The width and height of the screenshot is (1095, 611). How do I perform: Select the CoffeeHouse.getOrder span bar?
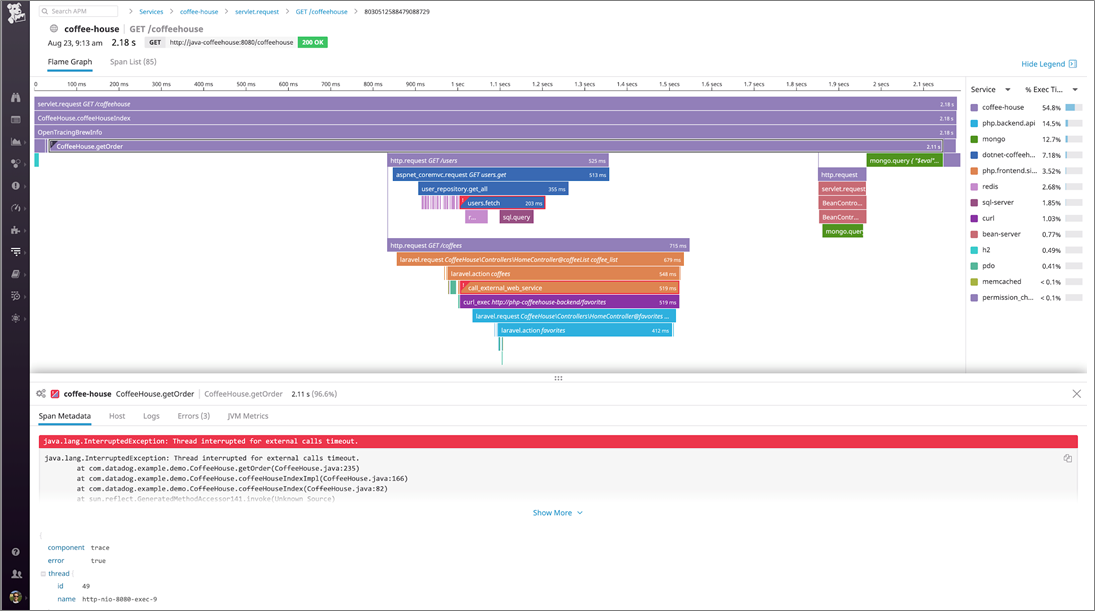click(x=494, y=146)
